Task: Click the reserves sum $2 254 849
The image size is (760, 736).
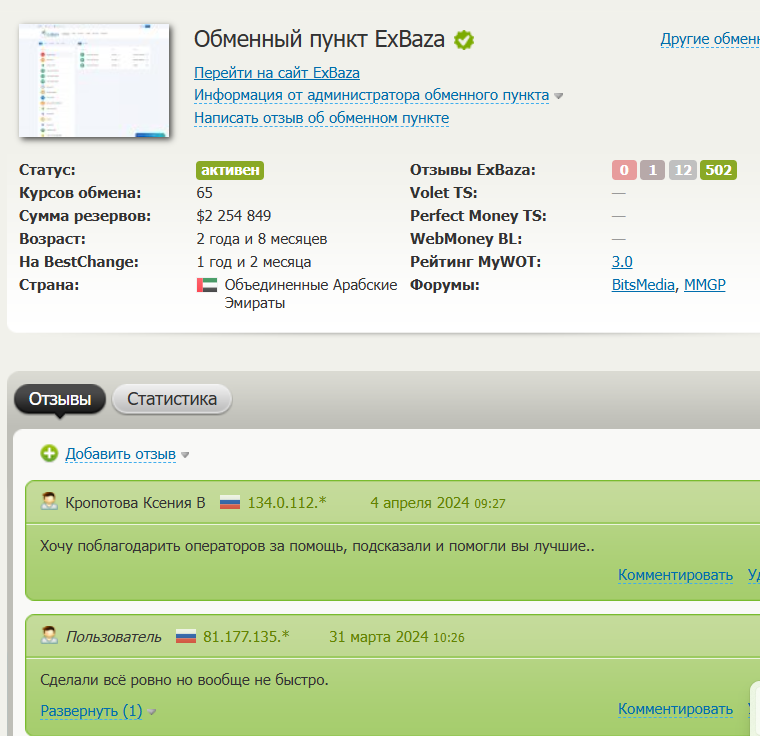Action: point(234,216)
